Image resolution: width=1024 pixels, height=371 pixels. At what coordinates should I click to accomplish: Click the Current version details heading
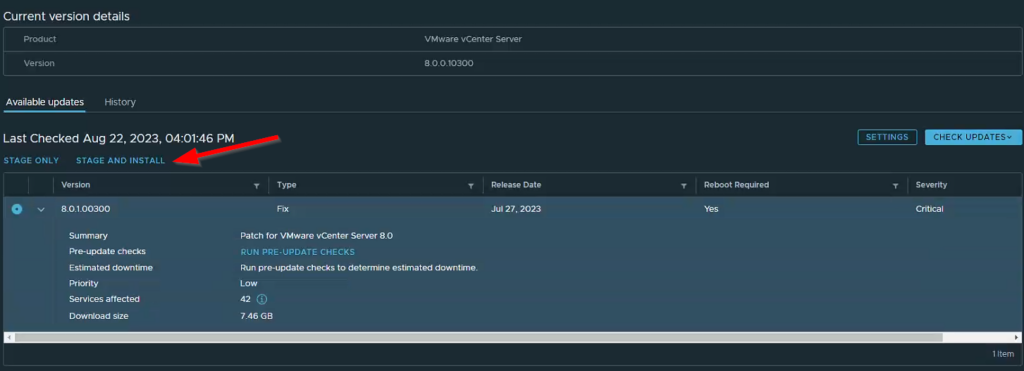click(x=67, y=16)
